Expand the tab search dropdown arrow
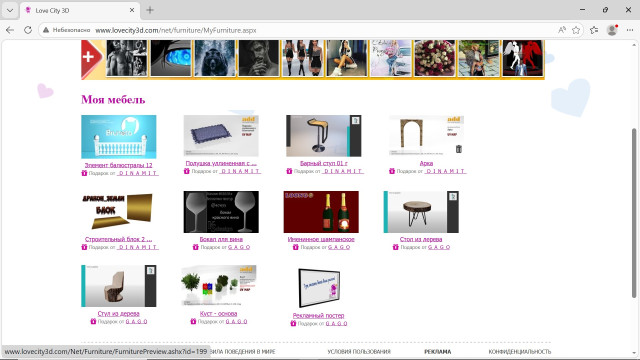Image resolution: width=640 pixels, height=360 pixels. 10,10
